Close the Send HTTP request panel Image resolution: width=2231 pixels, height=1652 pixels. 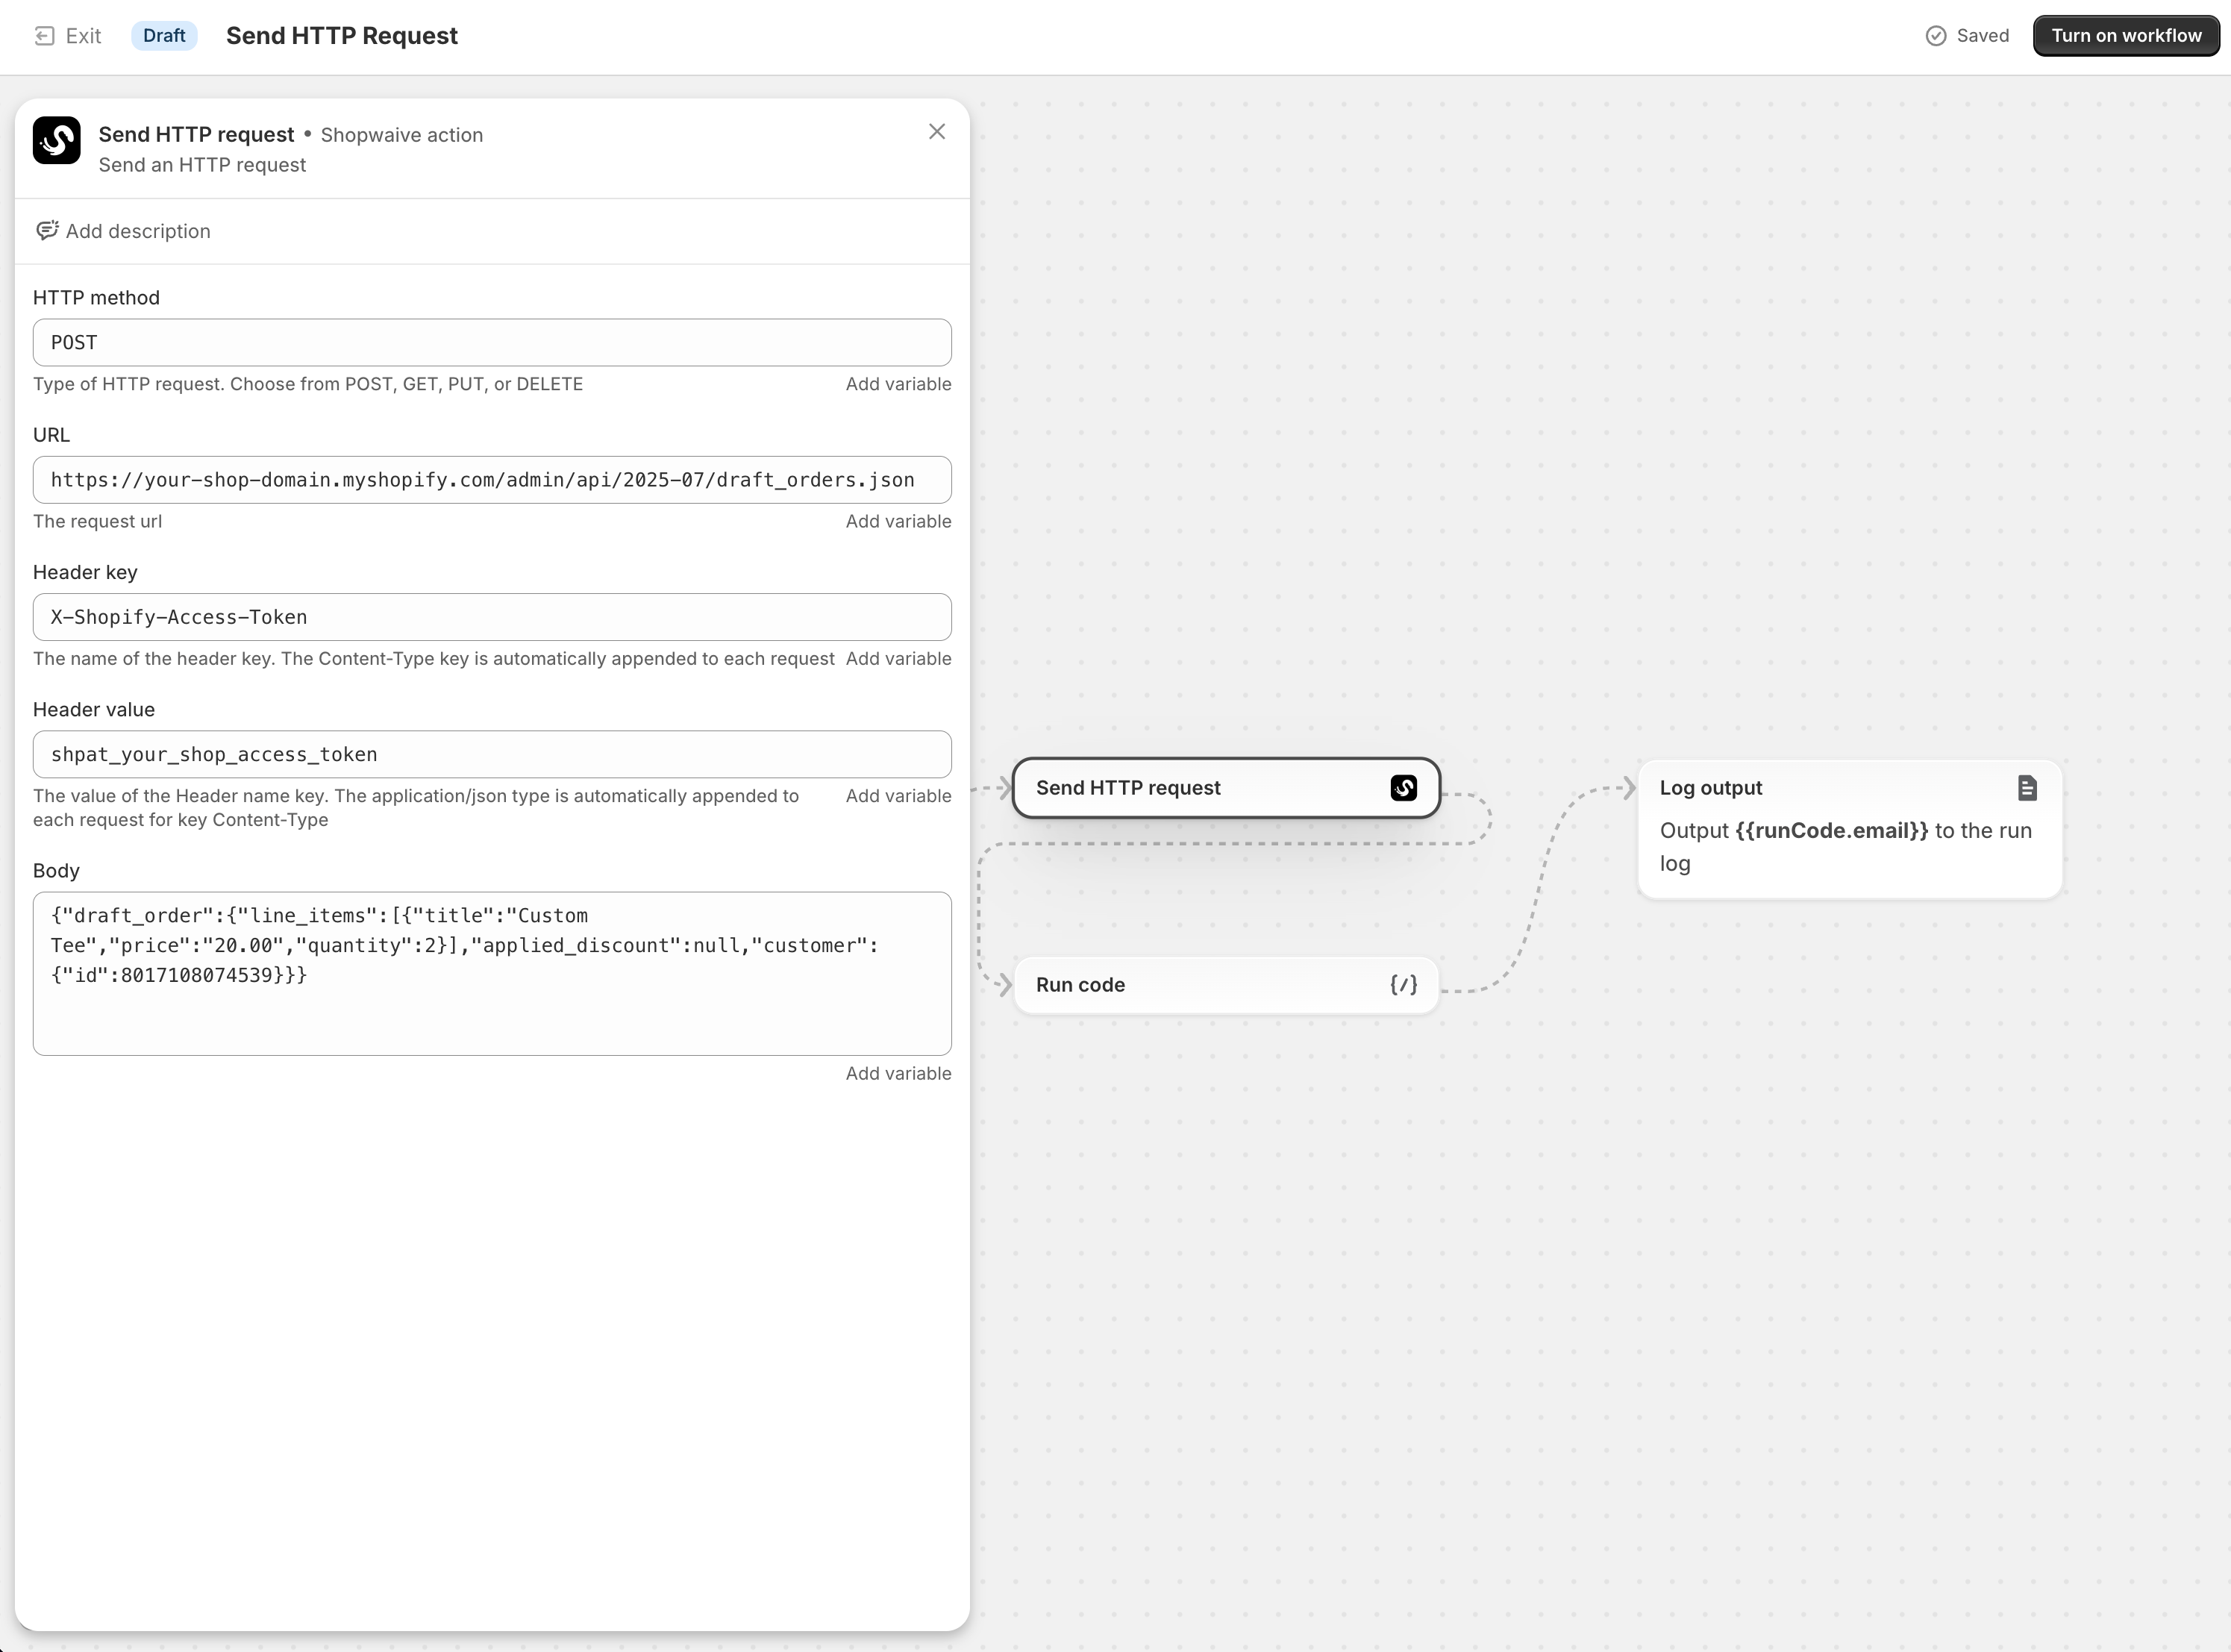pyautogui.click(x=936, y=132)
